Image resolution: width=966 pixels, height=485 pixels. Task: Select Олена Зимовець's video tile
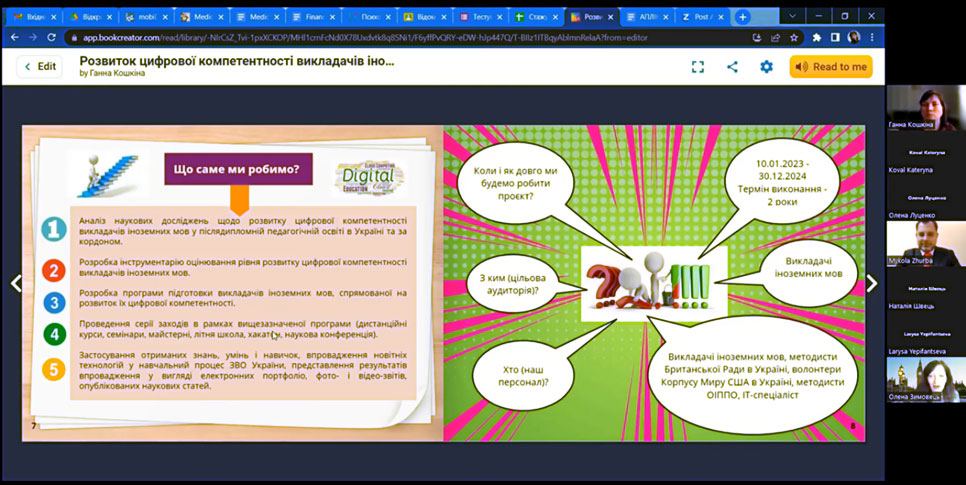(x=926, y=380)
